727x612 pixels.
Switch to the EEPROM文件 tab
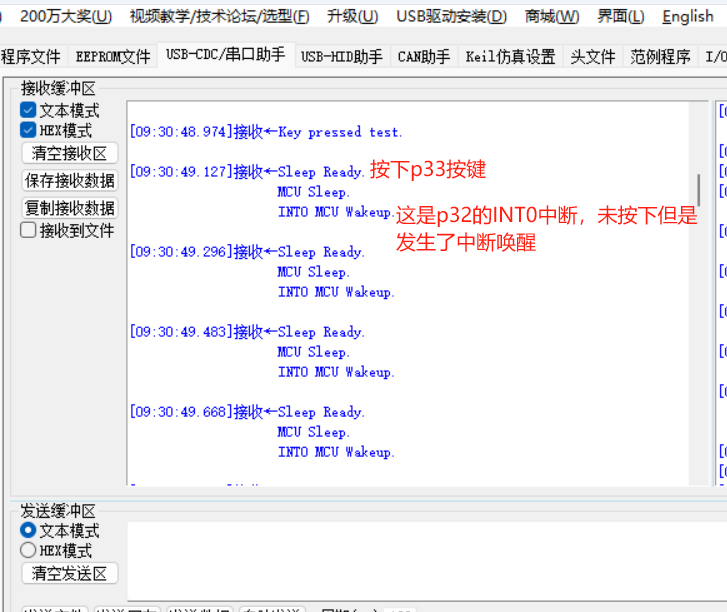[113, 57]
